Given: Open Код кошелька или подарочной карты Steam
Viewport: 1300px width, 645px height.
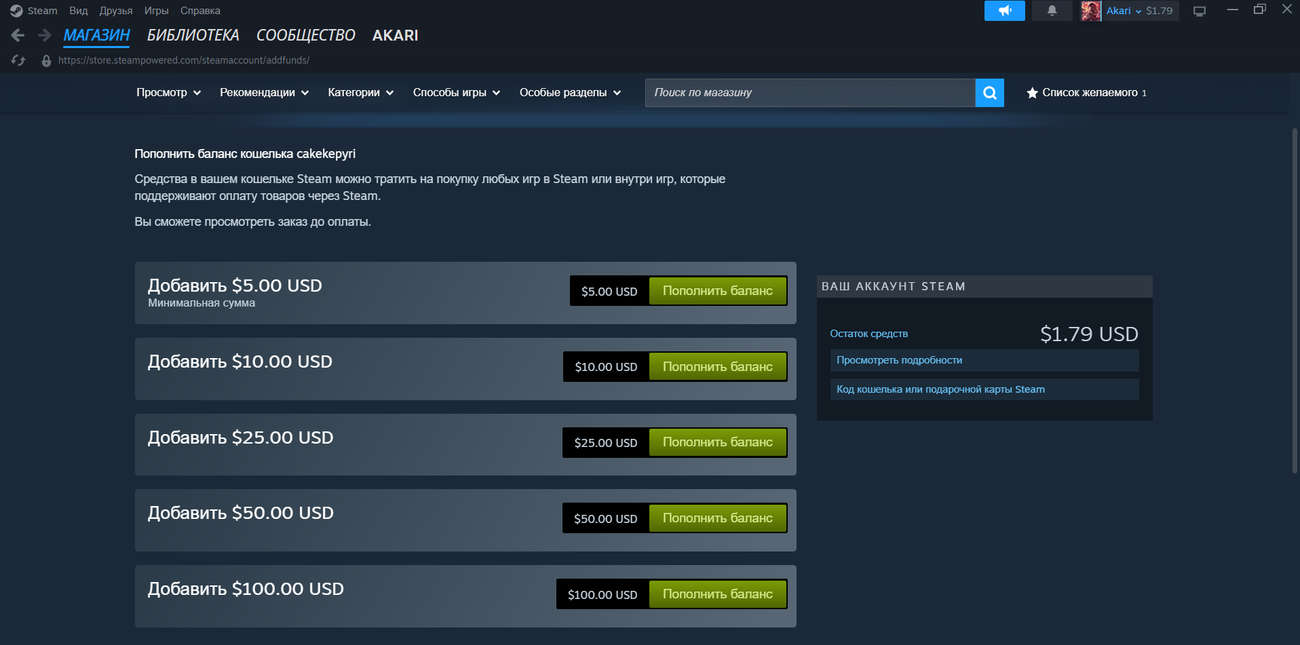Looking at the screenshot, I should click(x=985, y=389).
